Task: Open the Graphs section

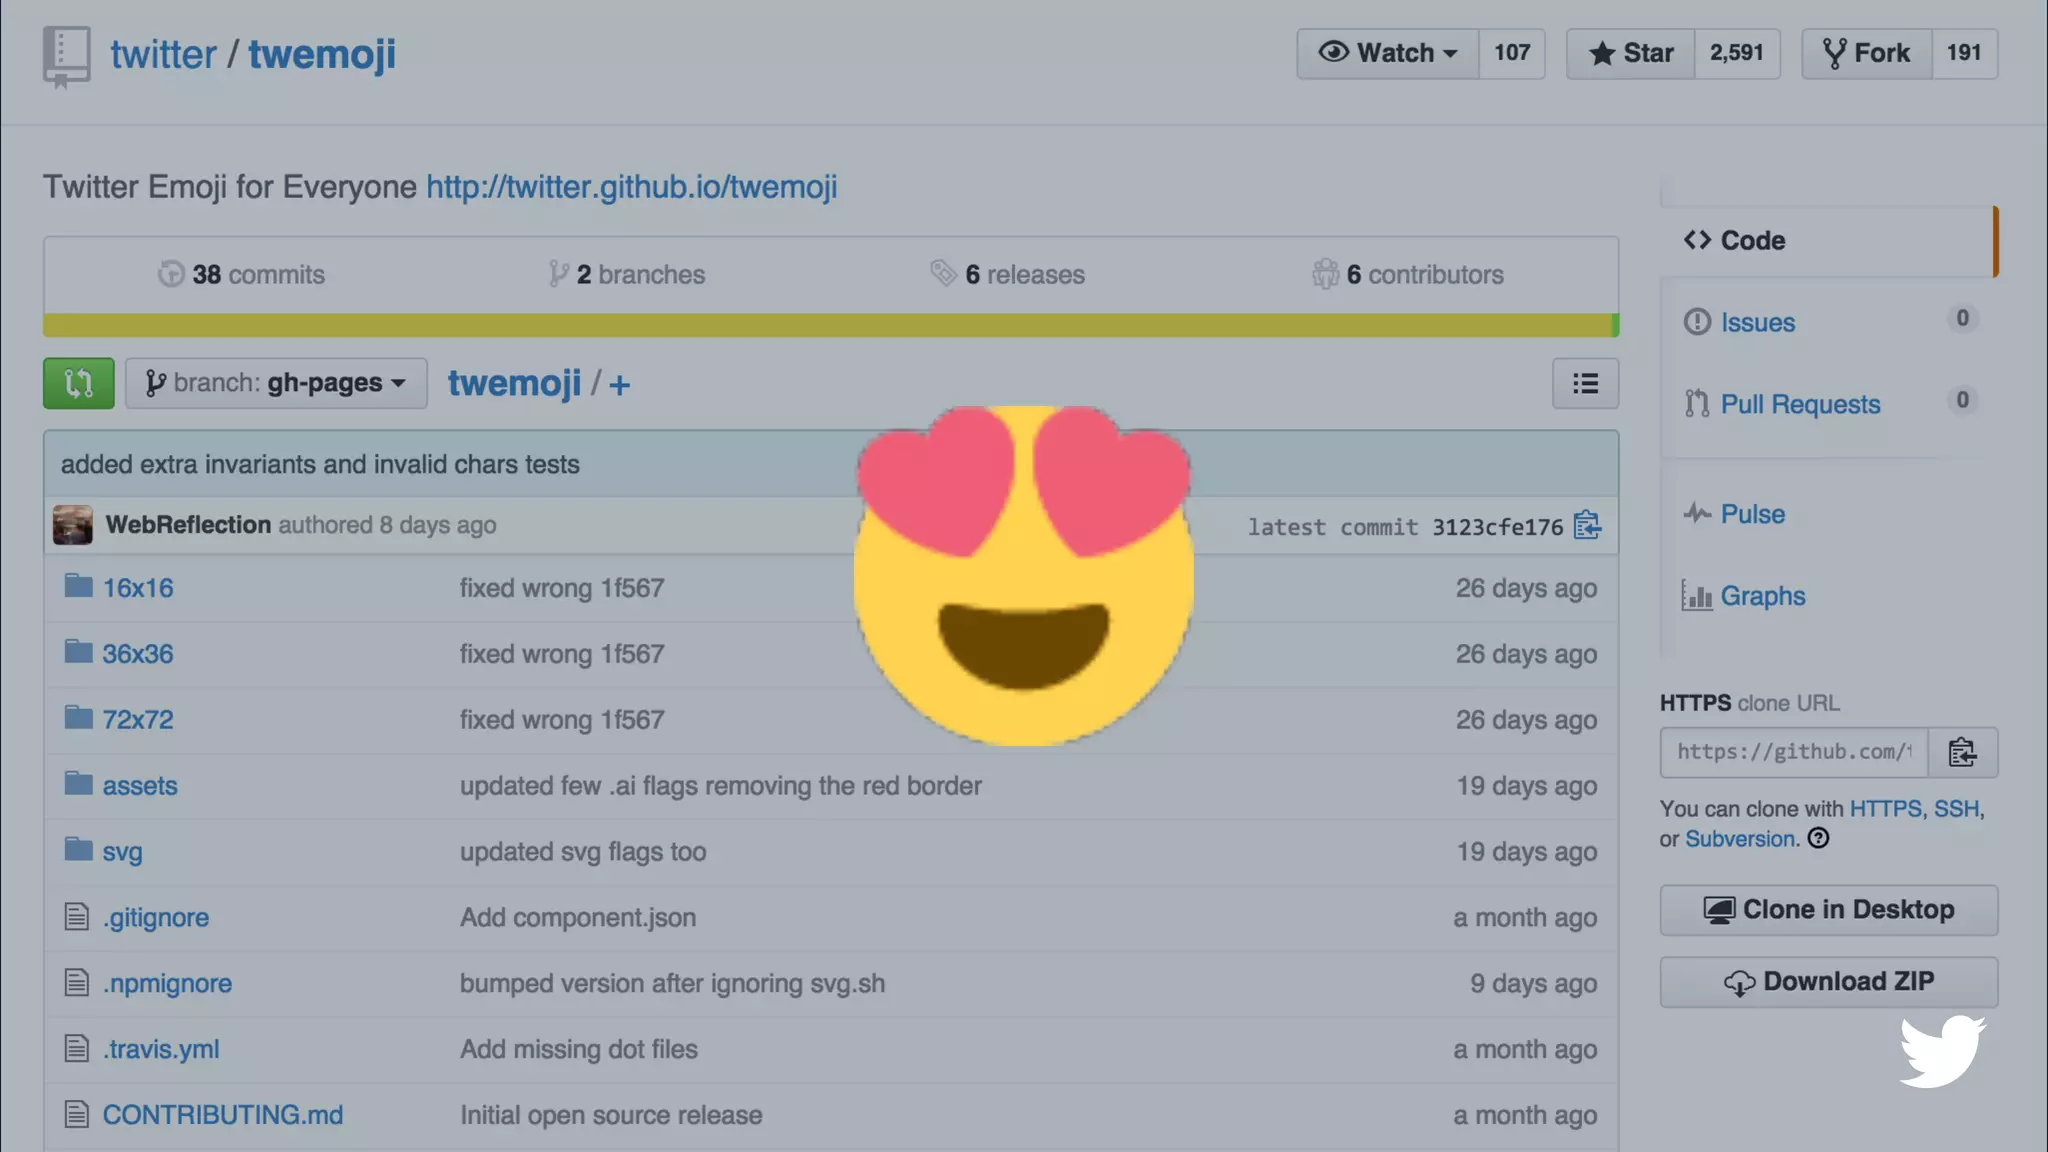Action: pos(1762,596)
